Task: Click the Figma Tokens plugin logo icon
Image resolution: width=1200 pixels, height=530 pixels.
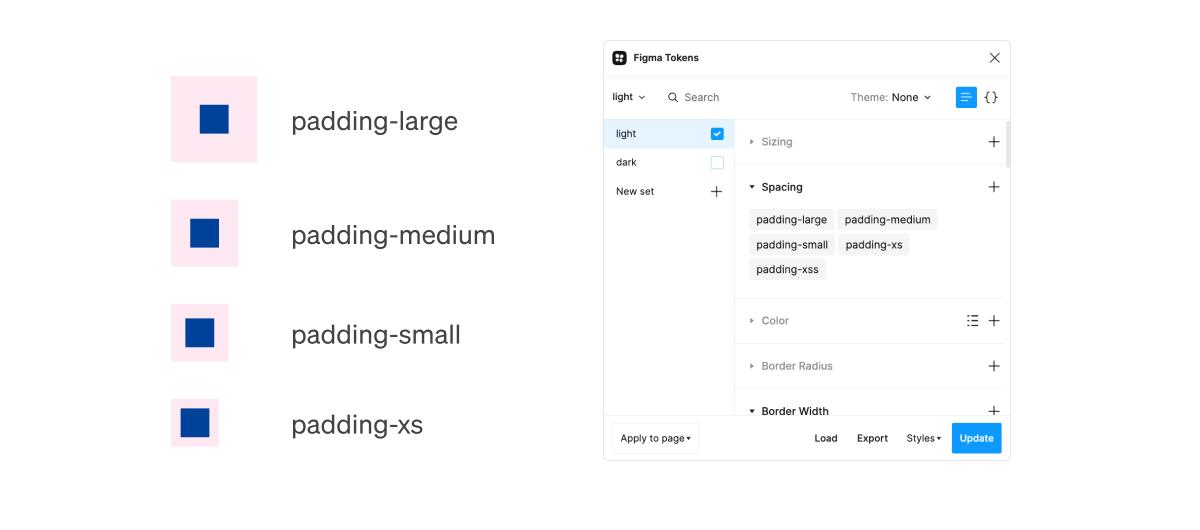Action: (619, 58)
